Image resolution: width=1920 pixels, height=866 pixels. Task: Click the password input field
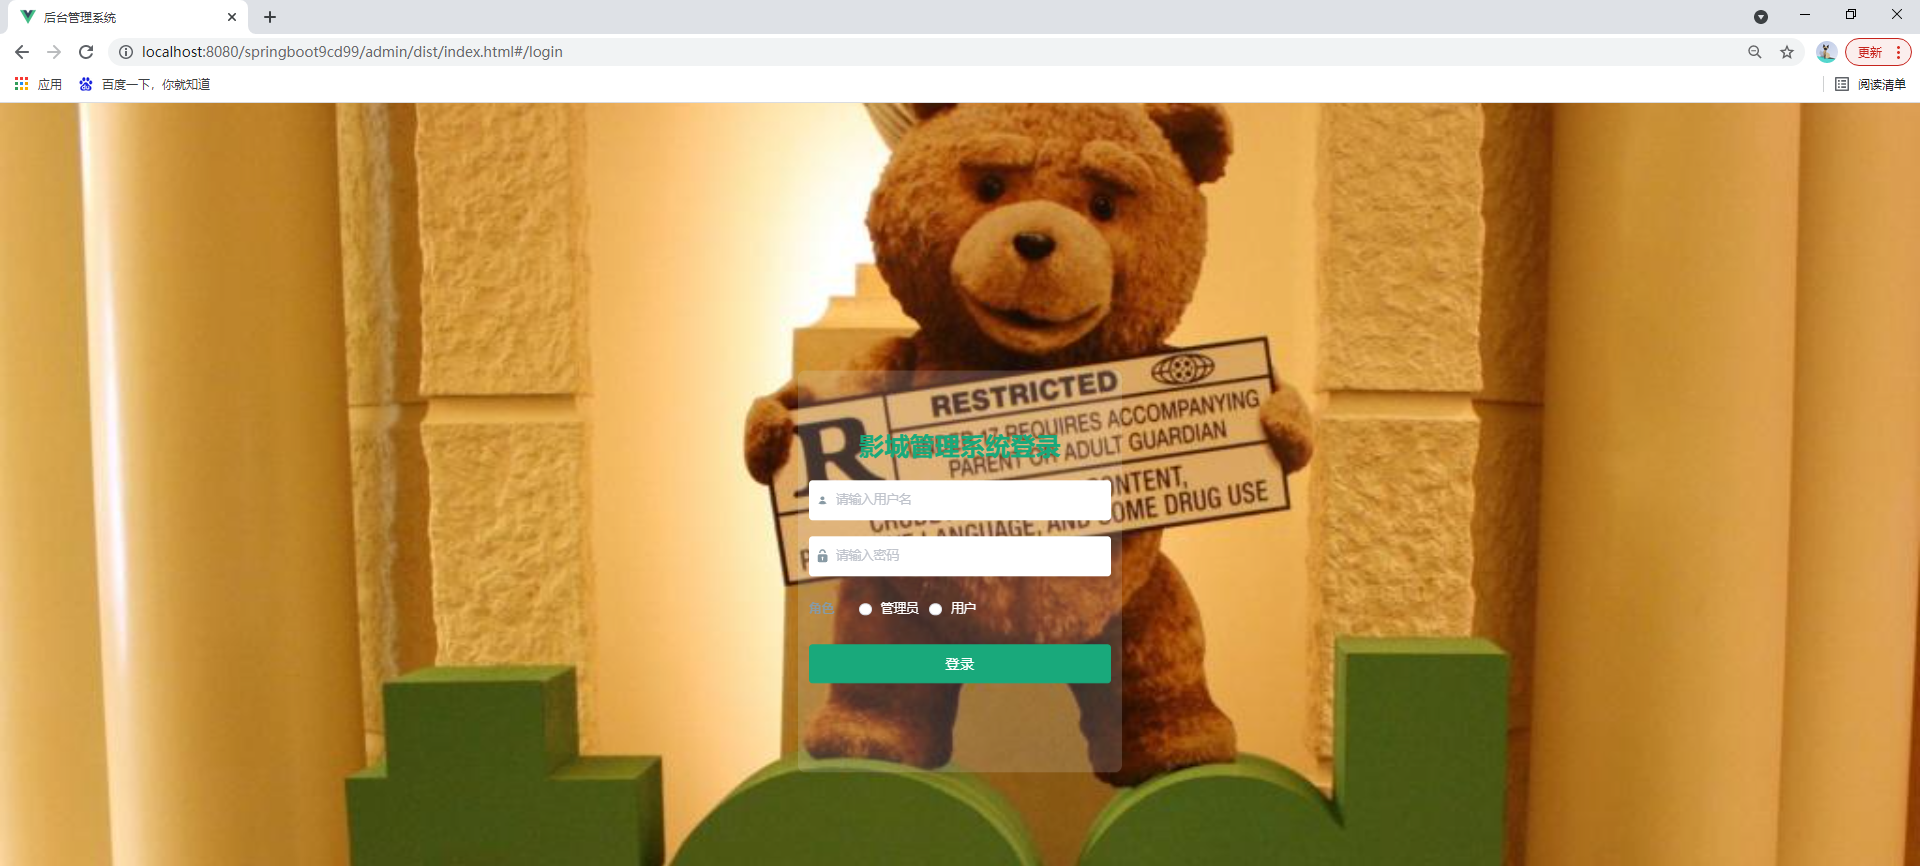959,555
